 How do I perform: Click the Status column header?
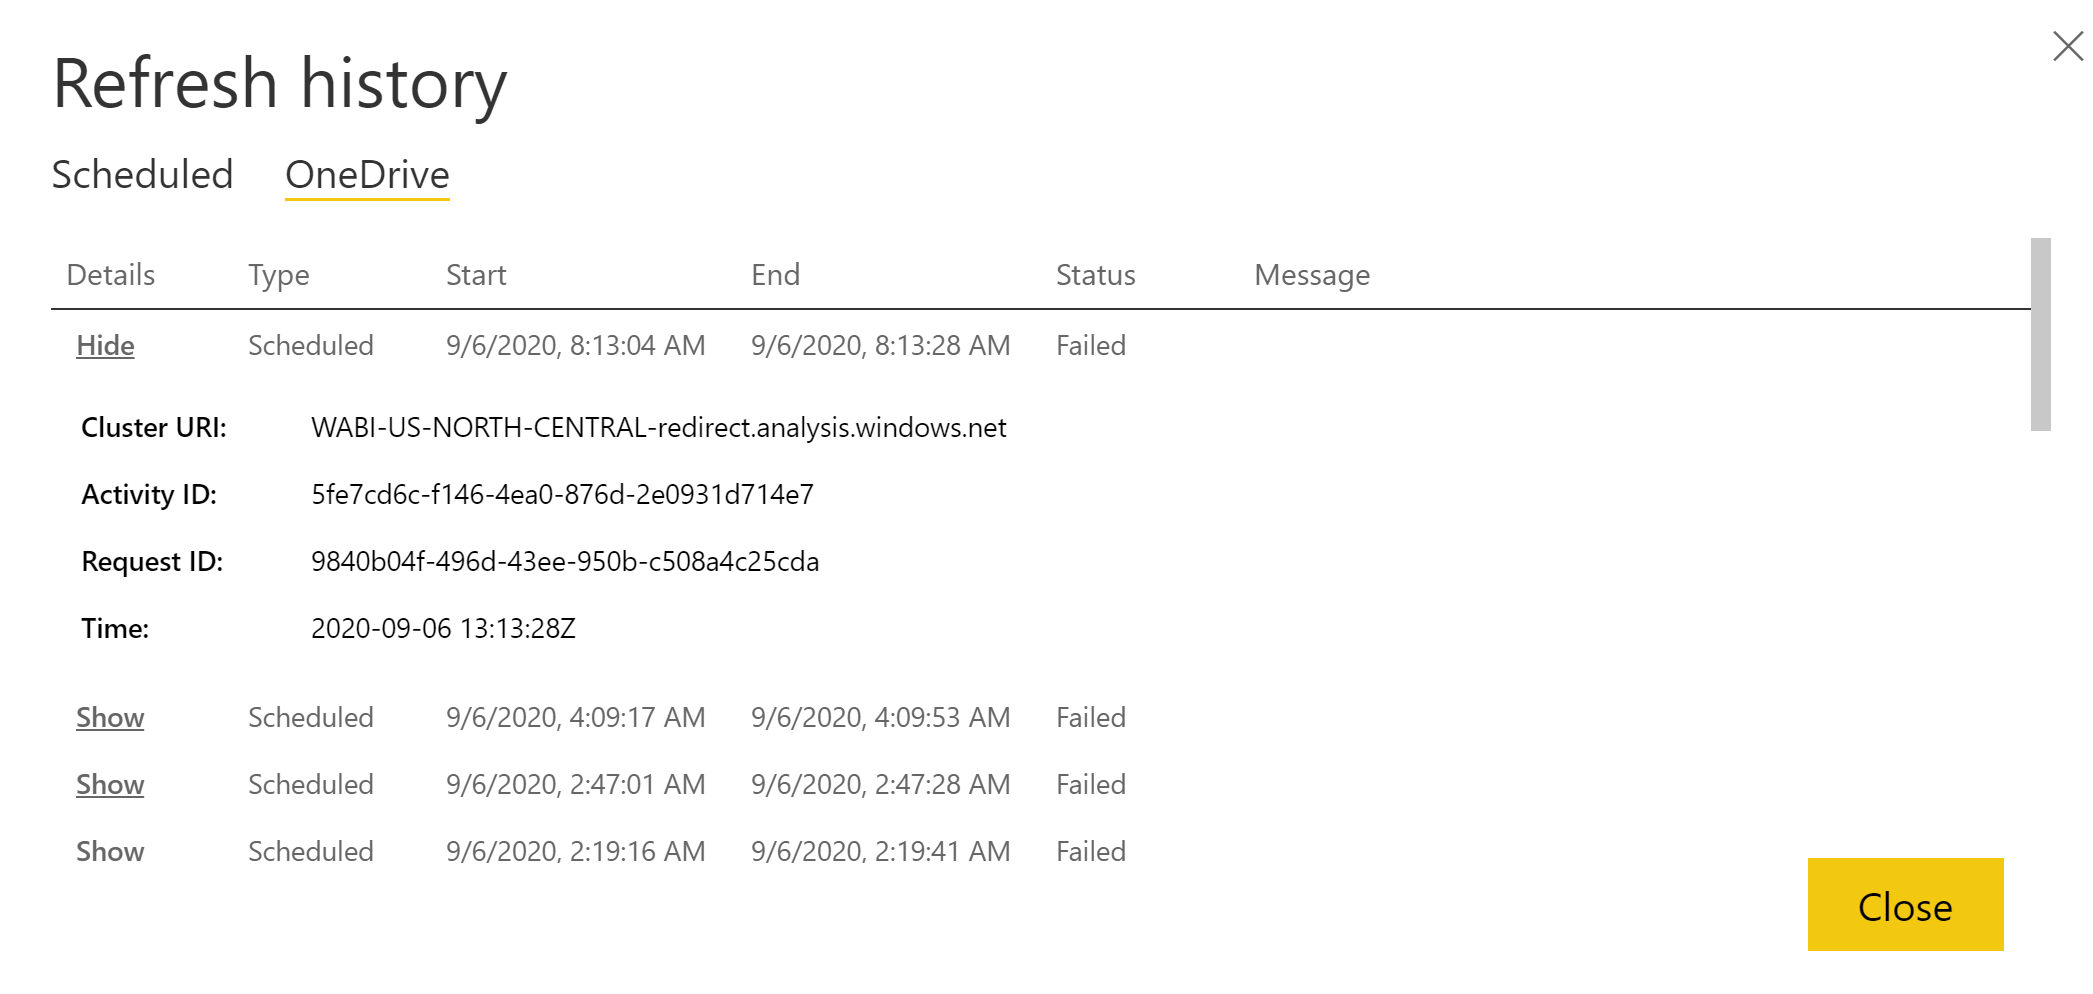tap(1096, 275)
